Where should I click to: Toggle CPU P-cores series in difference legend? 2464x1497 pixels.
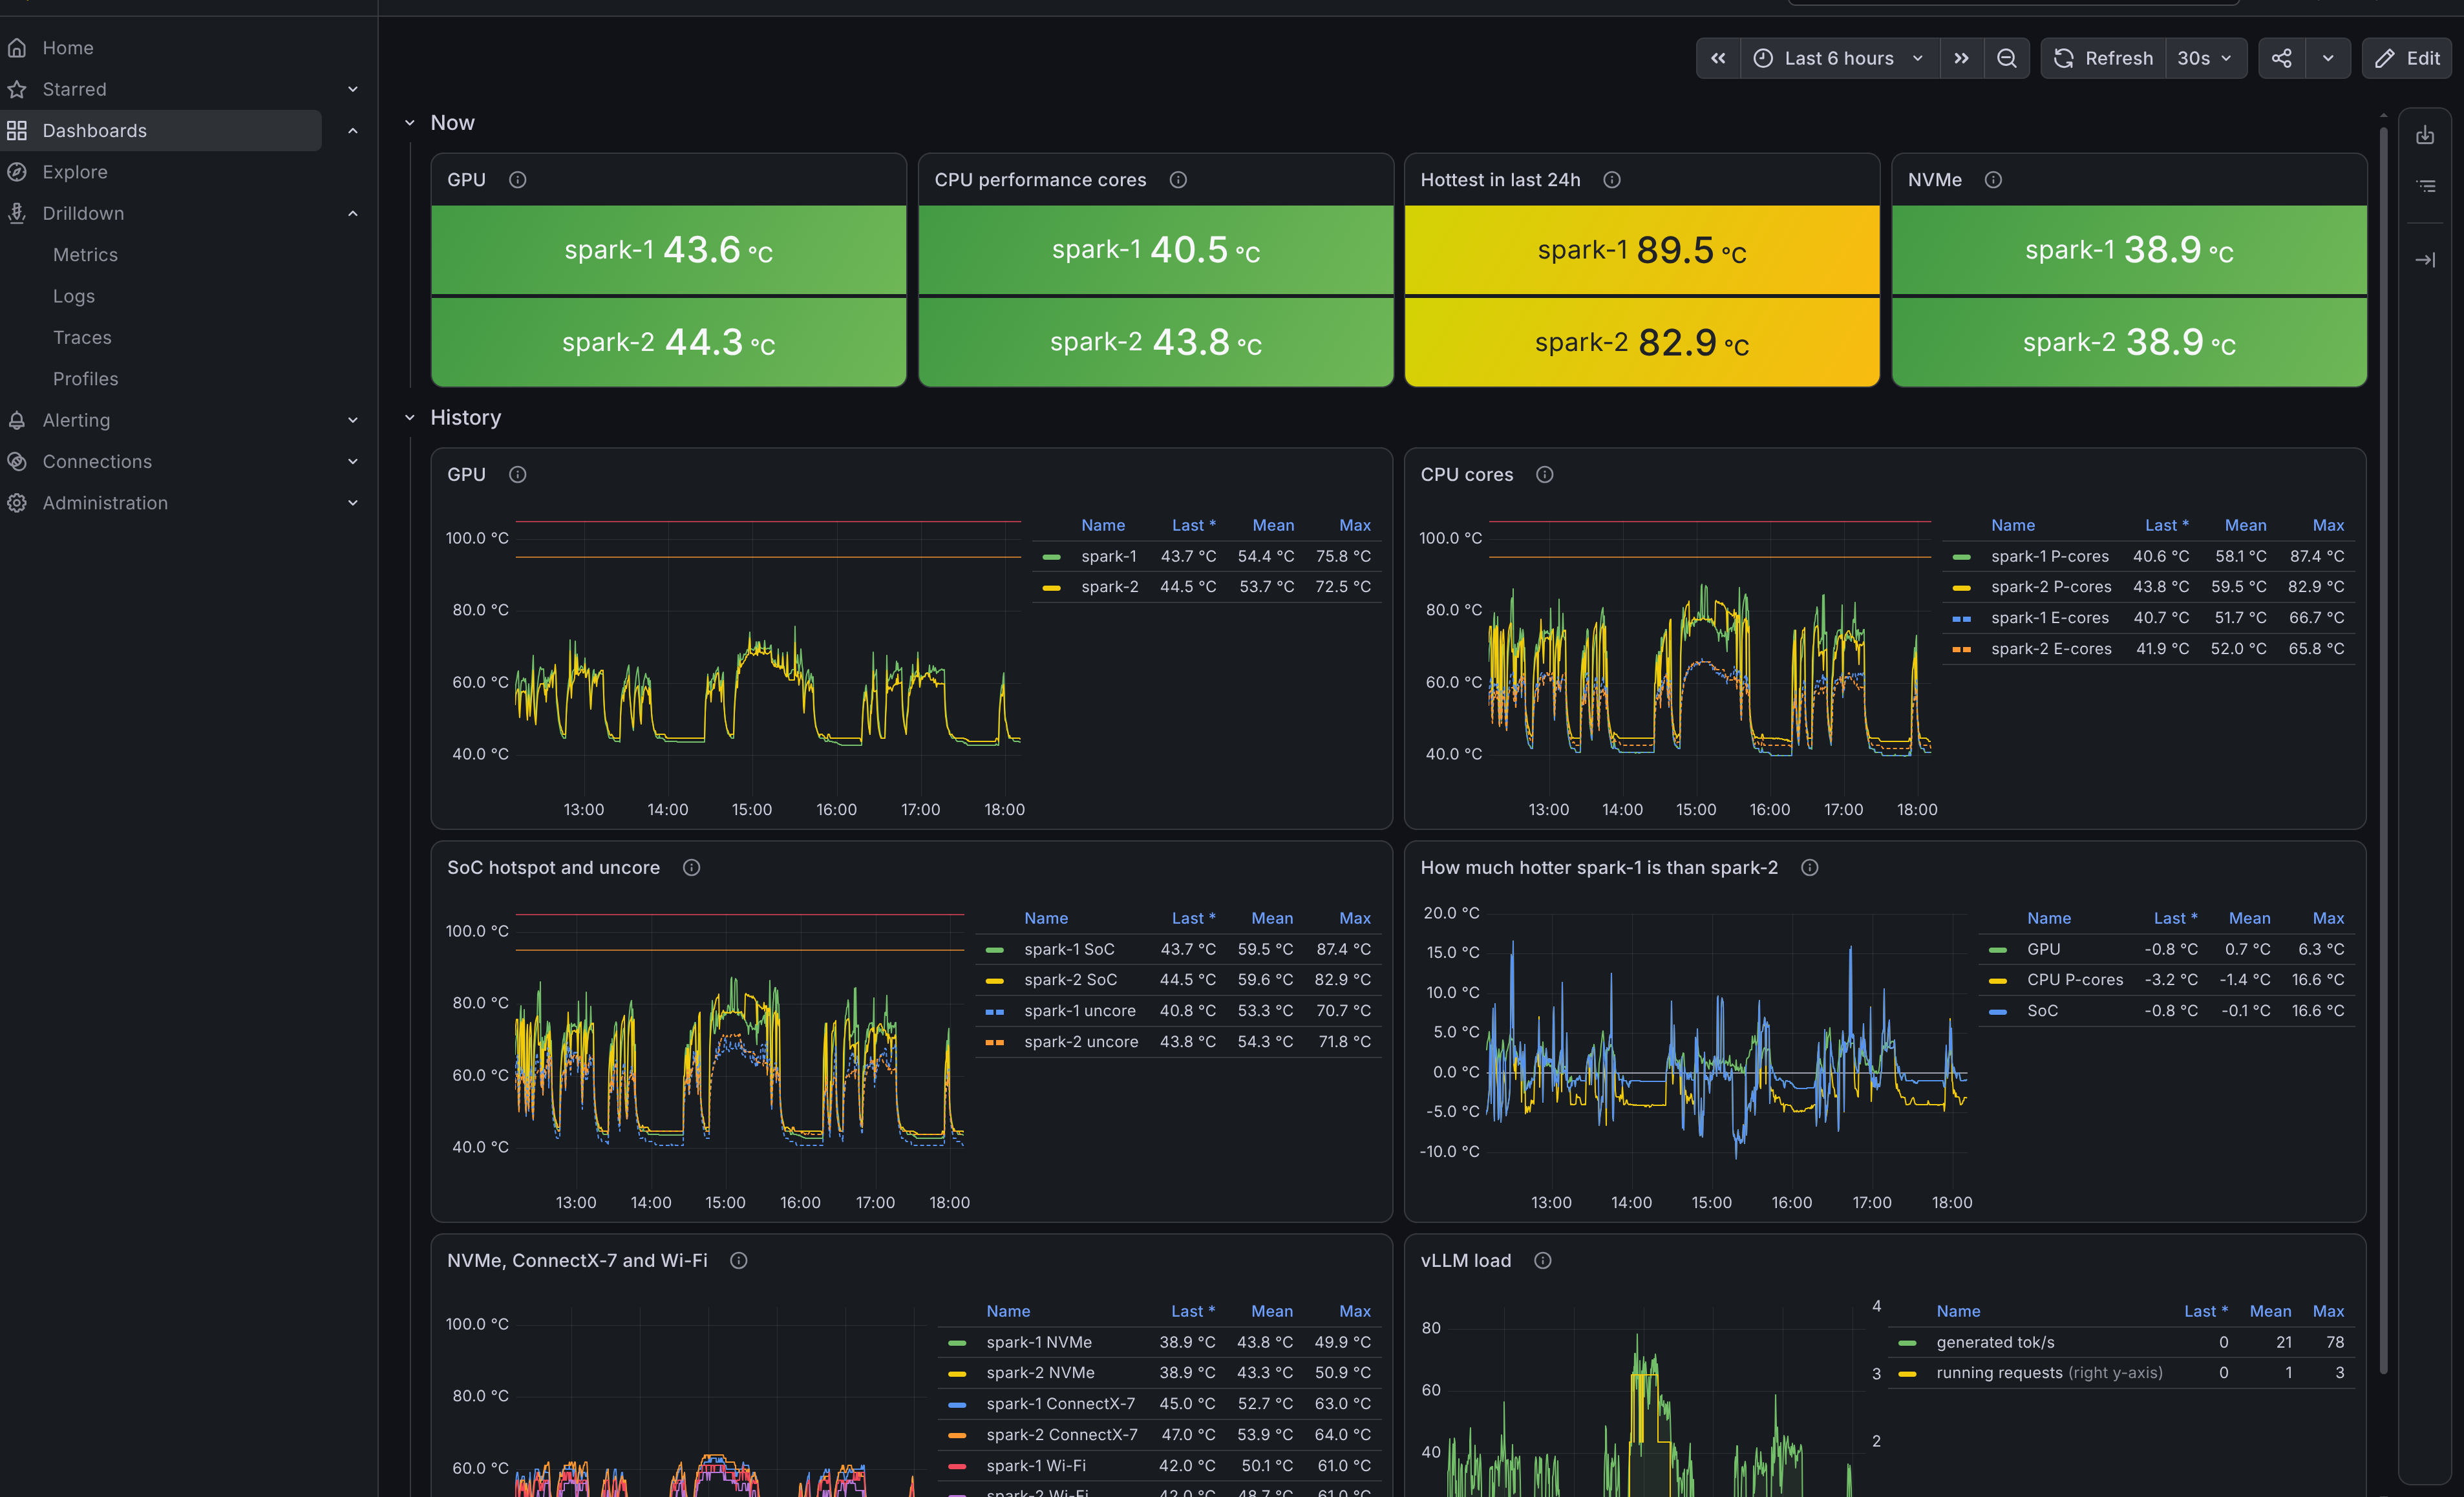[2074, 980]
